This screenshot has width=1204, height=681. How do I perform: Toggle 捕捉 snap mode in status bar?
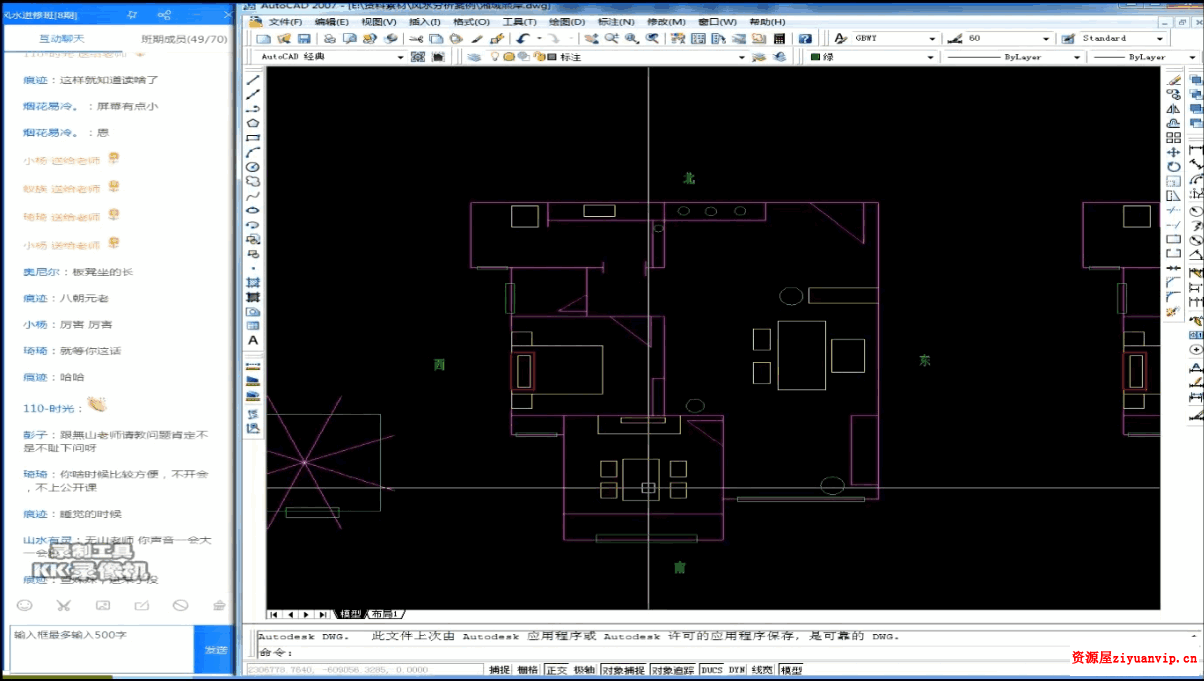click(x=499, y=670)
